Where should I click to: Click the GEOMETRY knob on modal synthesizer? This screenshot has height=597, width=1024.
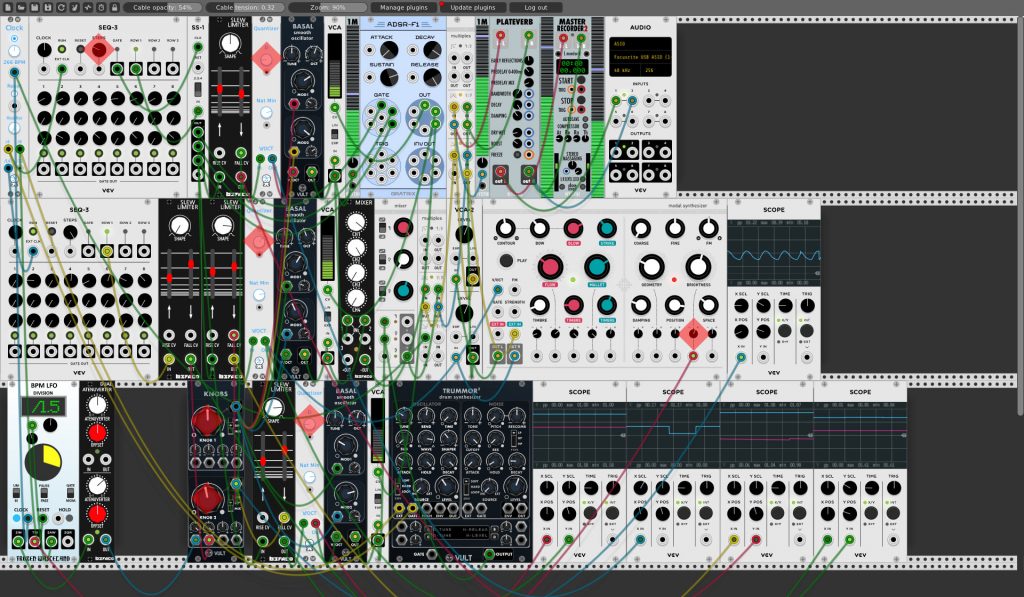tap(651, 266)
